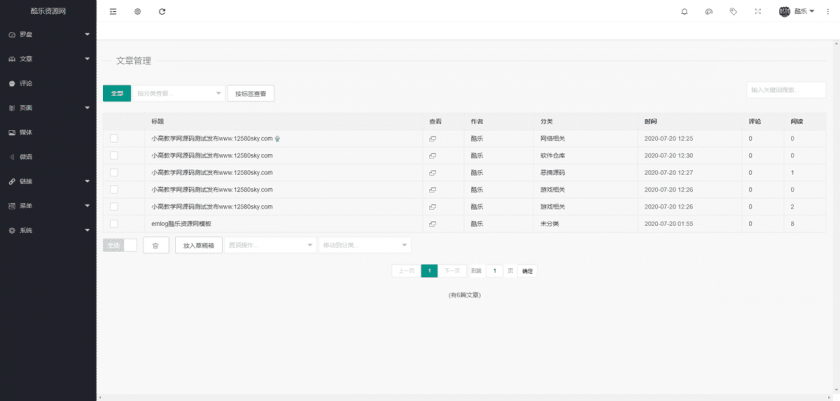Click the refresh icon in the top bar

162,11
